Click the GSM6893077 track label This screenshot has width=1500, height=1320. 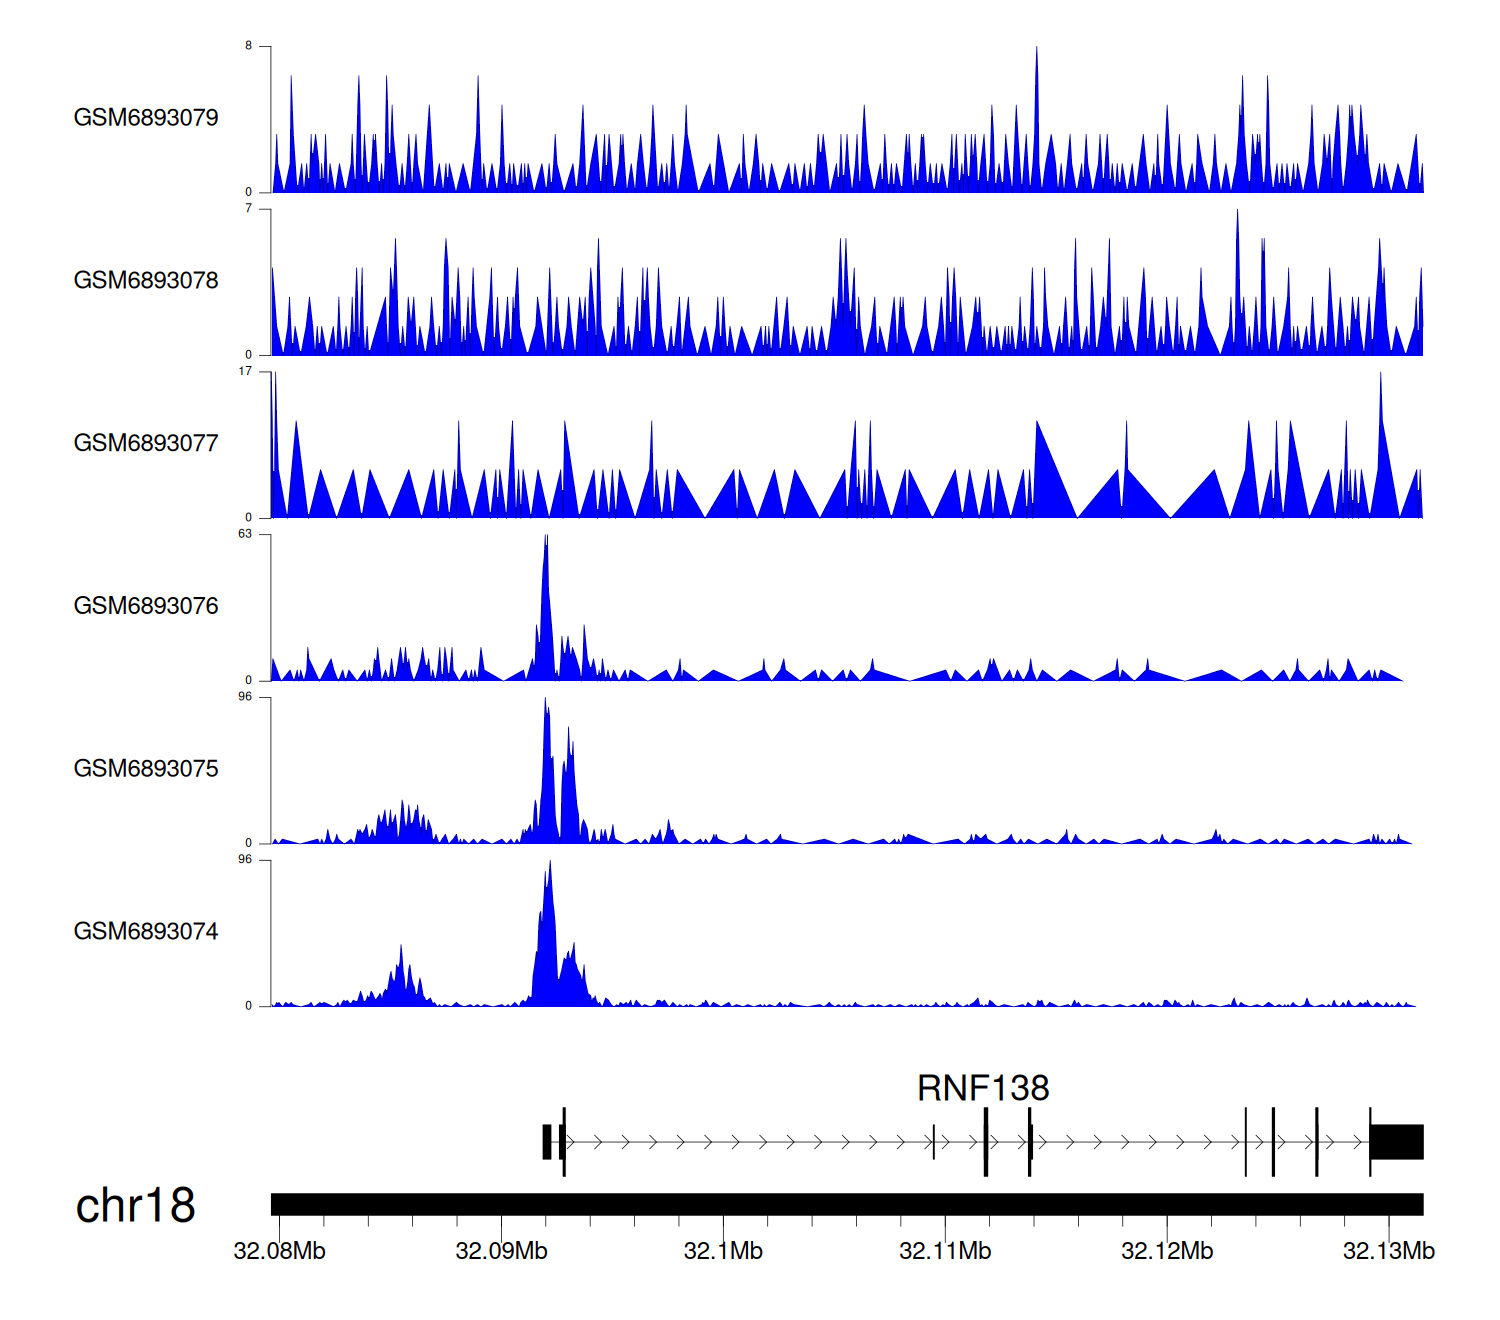click(x=146, y=443)
